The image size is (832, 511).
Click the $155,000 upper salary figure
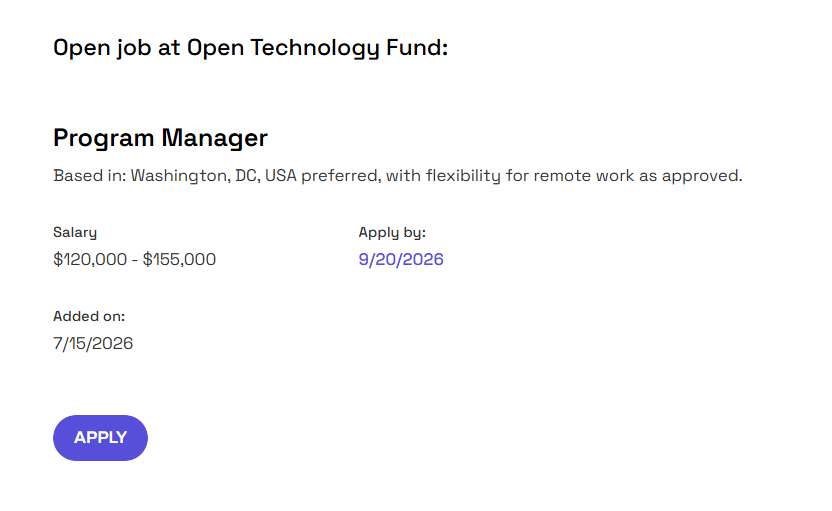179,259
